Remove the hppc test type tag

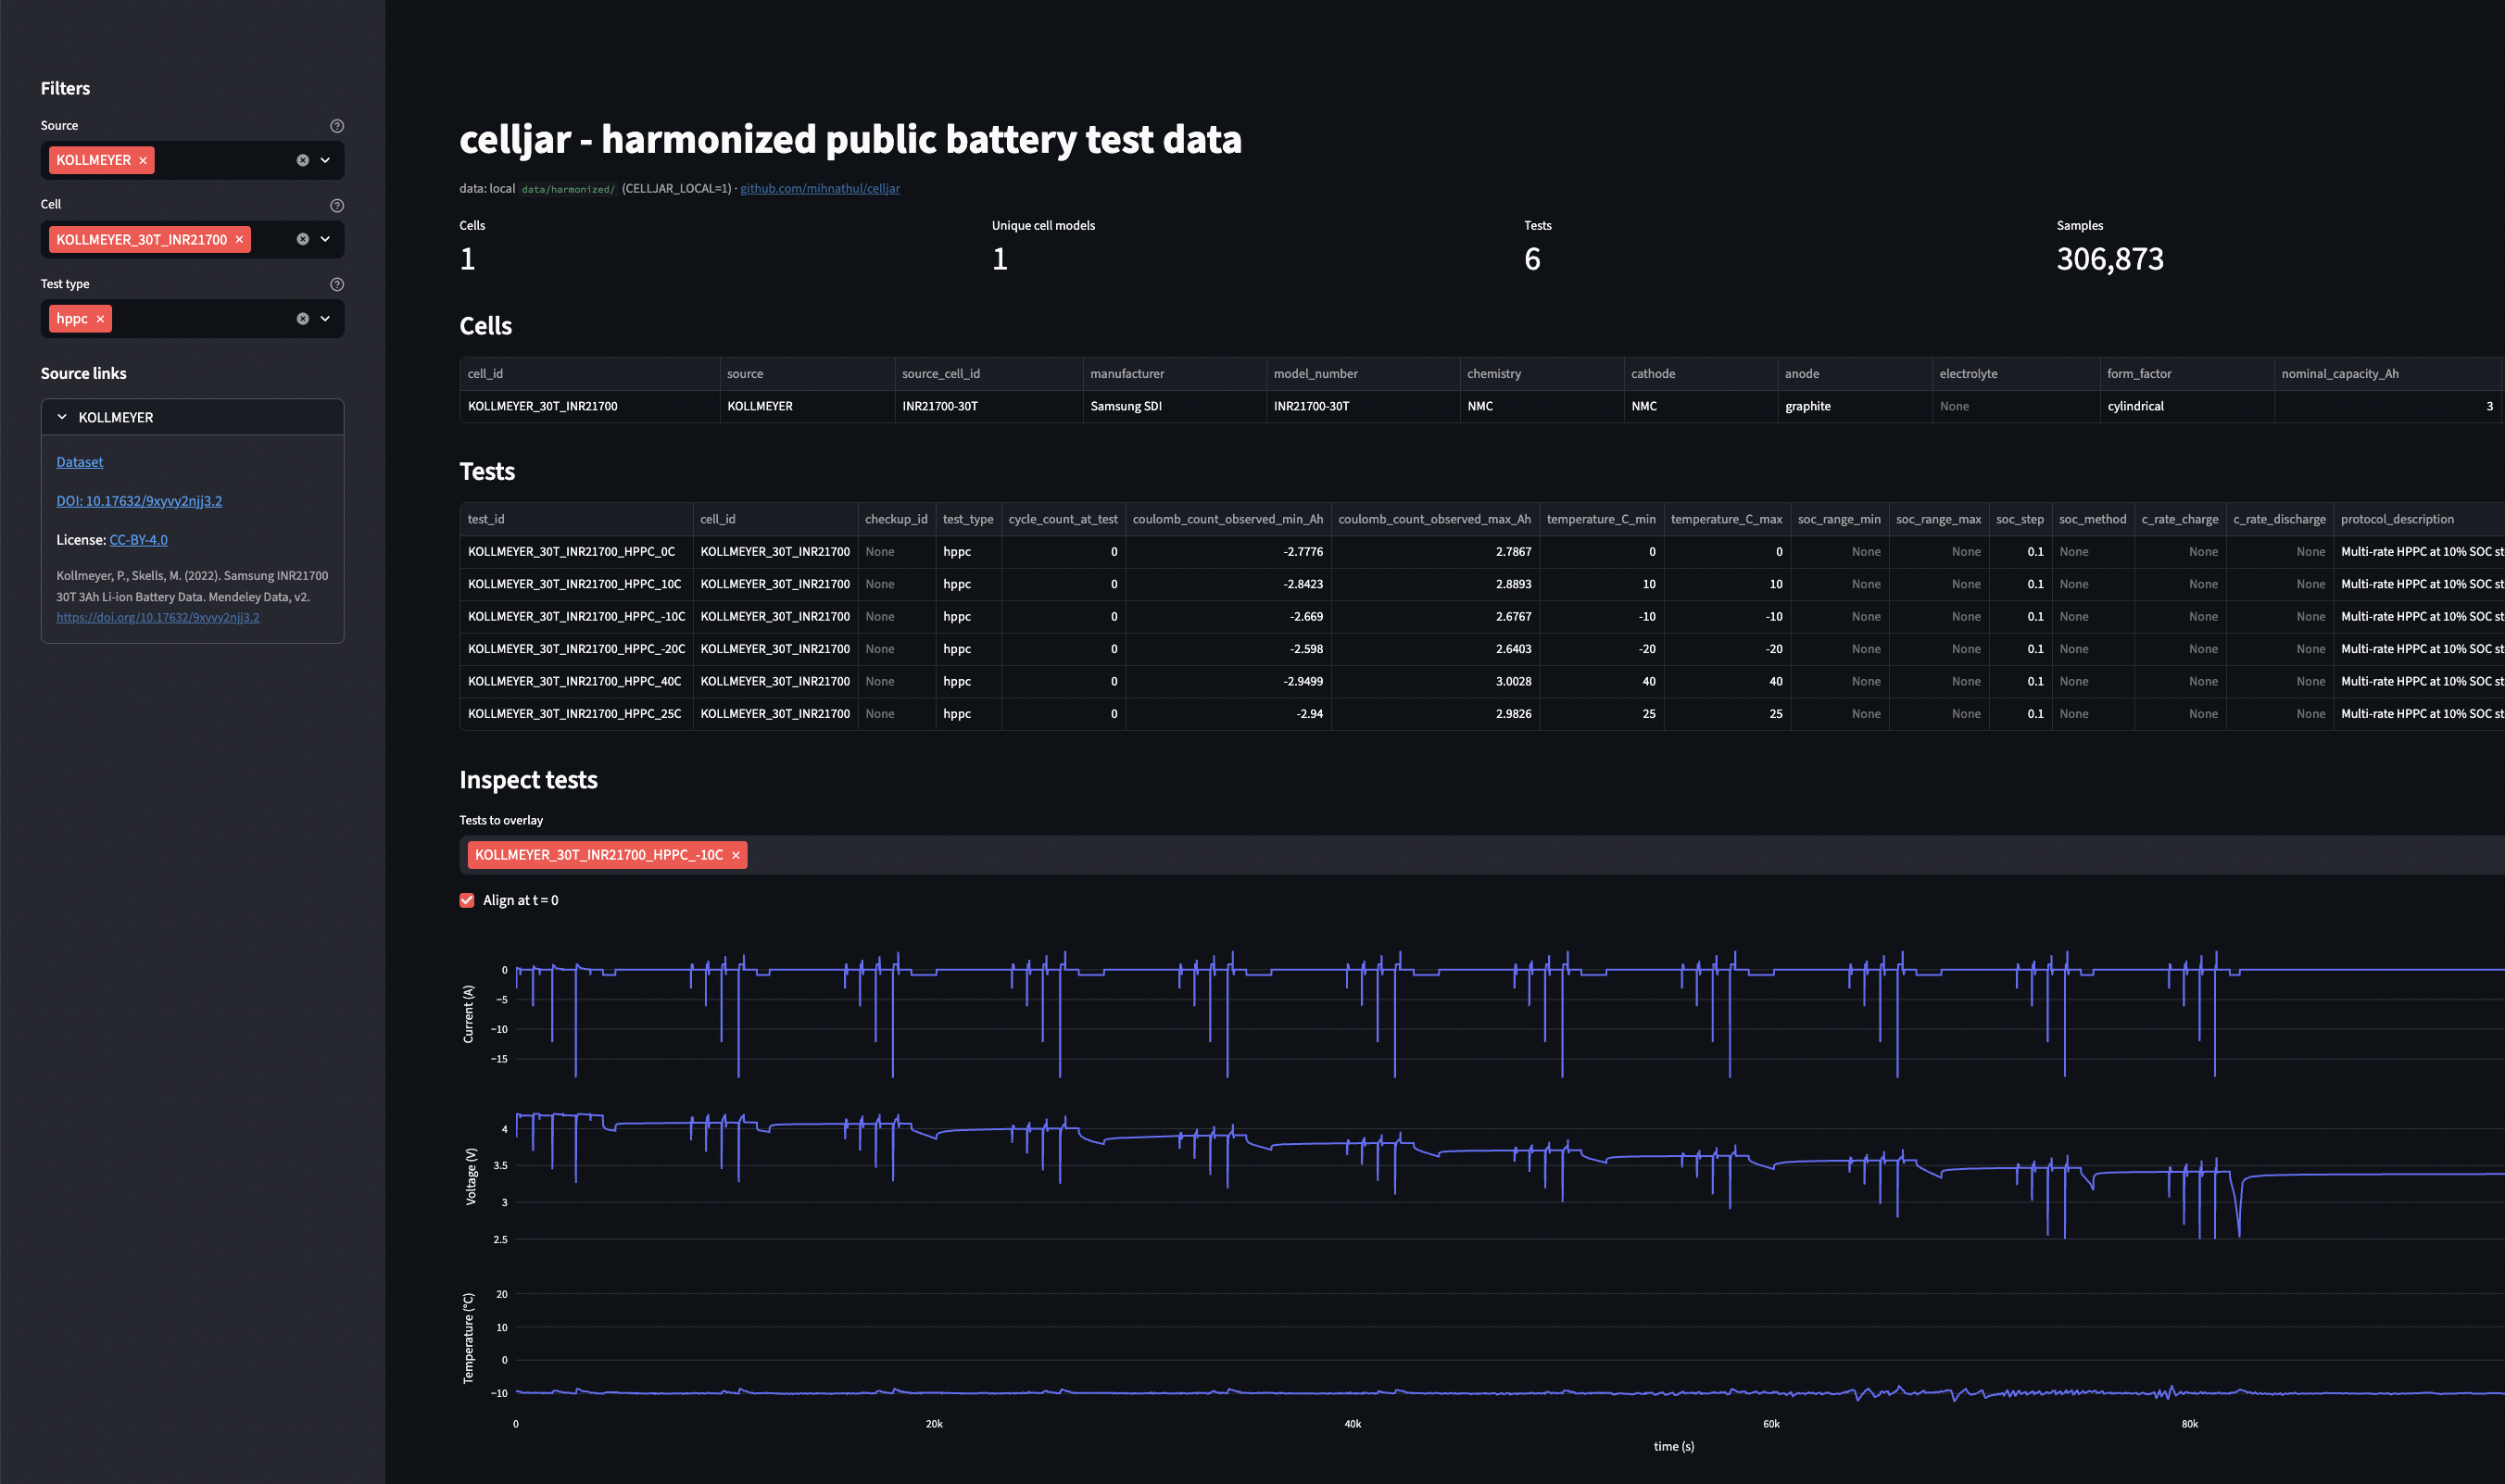coord(100,319)
